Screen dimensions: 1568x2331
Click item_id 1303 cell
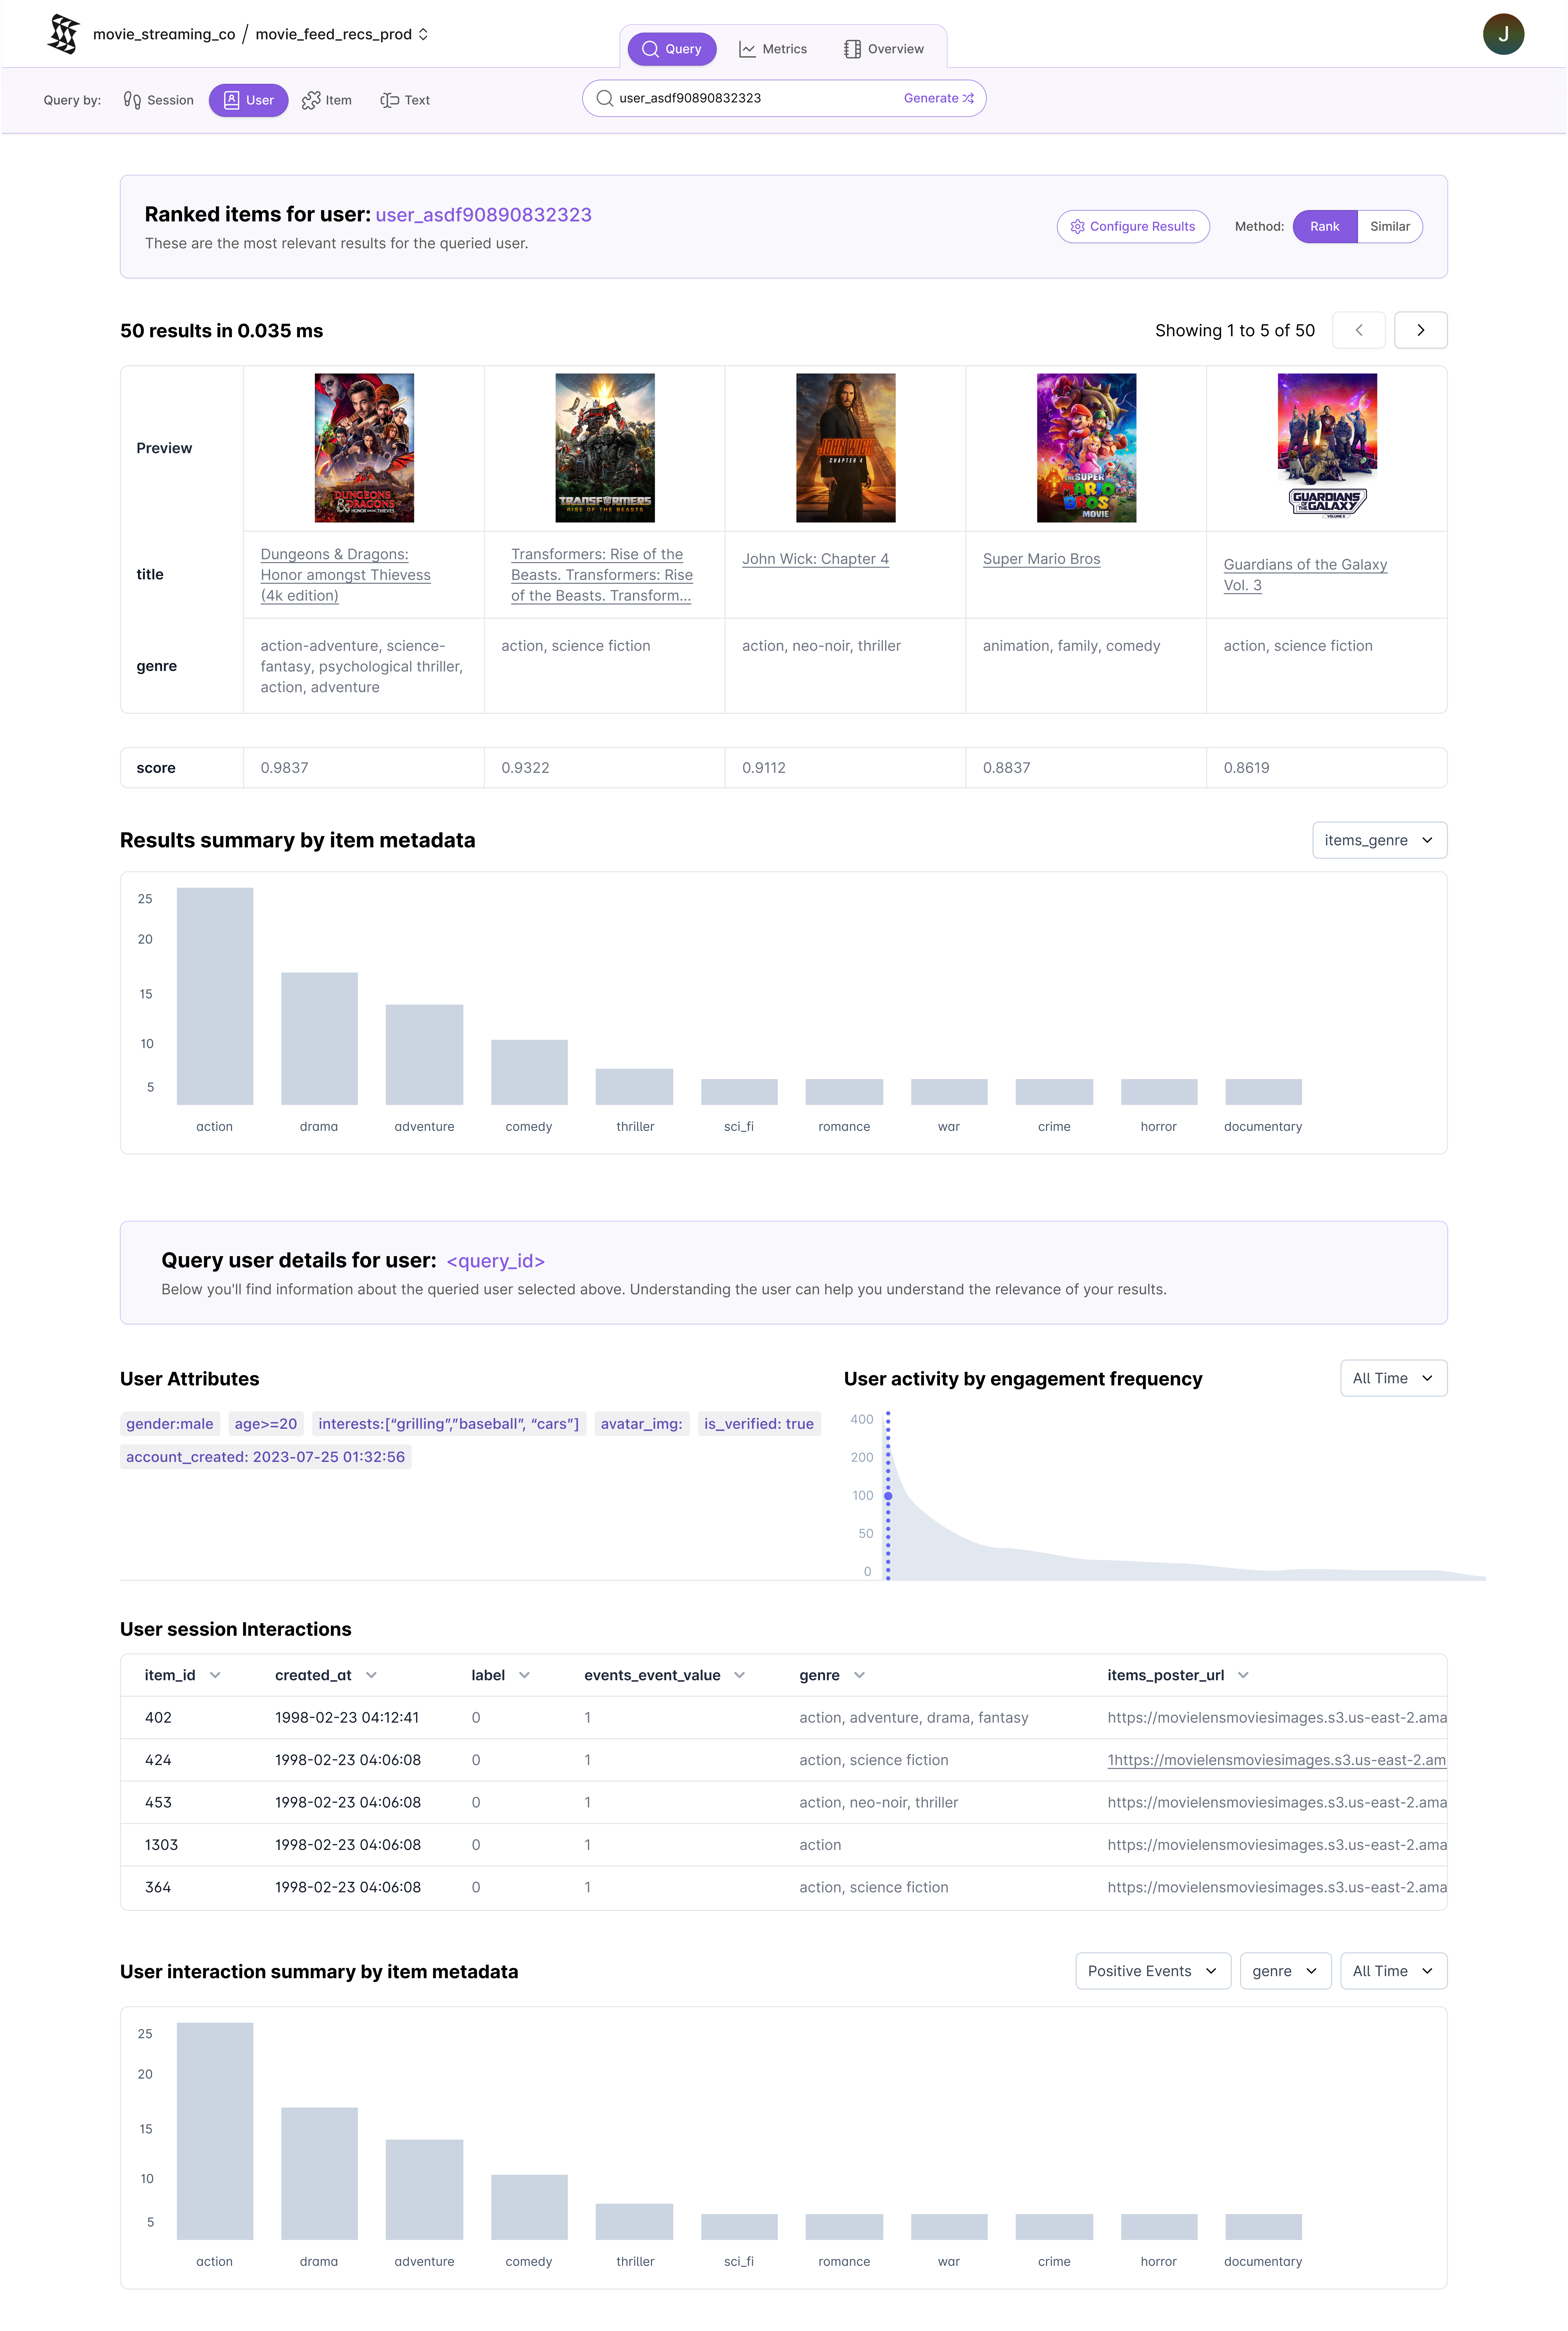coord(161,1845)
